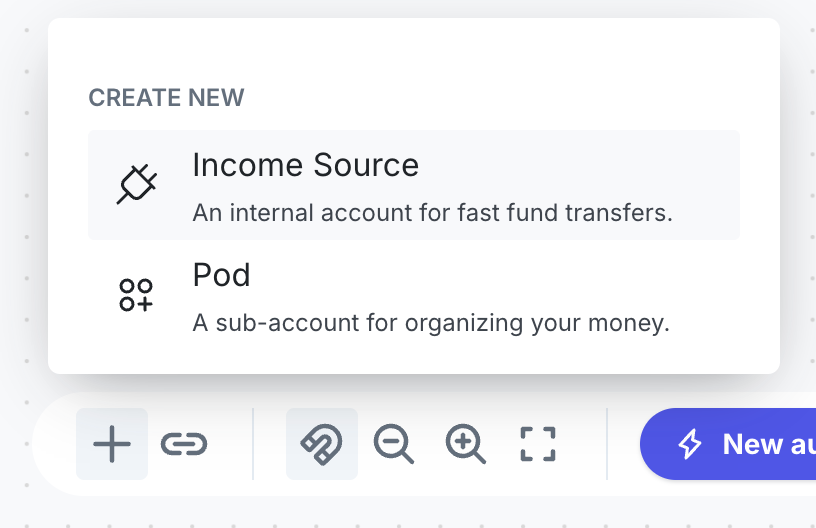Click the divider before the purple New button
Viewport: 816px width, 528px height.
coord(607,444)
